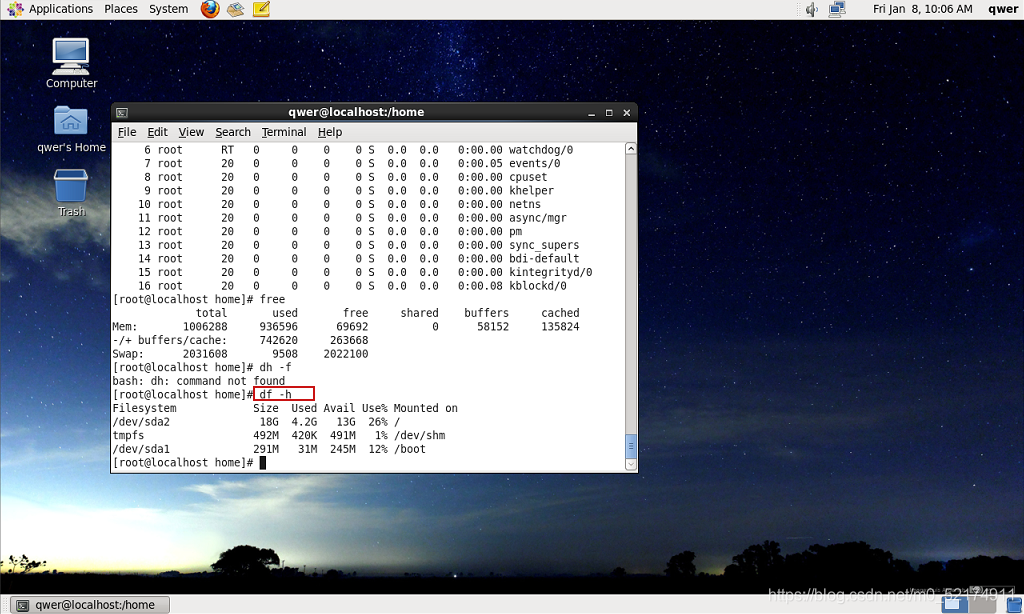Screen dimensions: 1024x614
Task: Click the bdi-default process row
Action: pos(359,259)
